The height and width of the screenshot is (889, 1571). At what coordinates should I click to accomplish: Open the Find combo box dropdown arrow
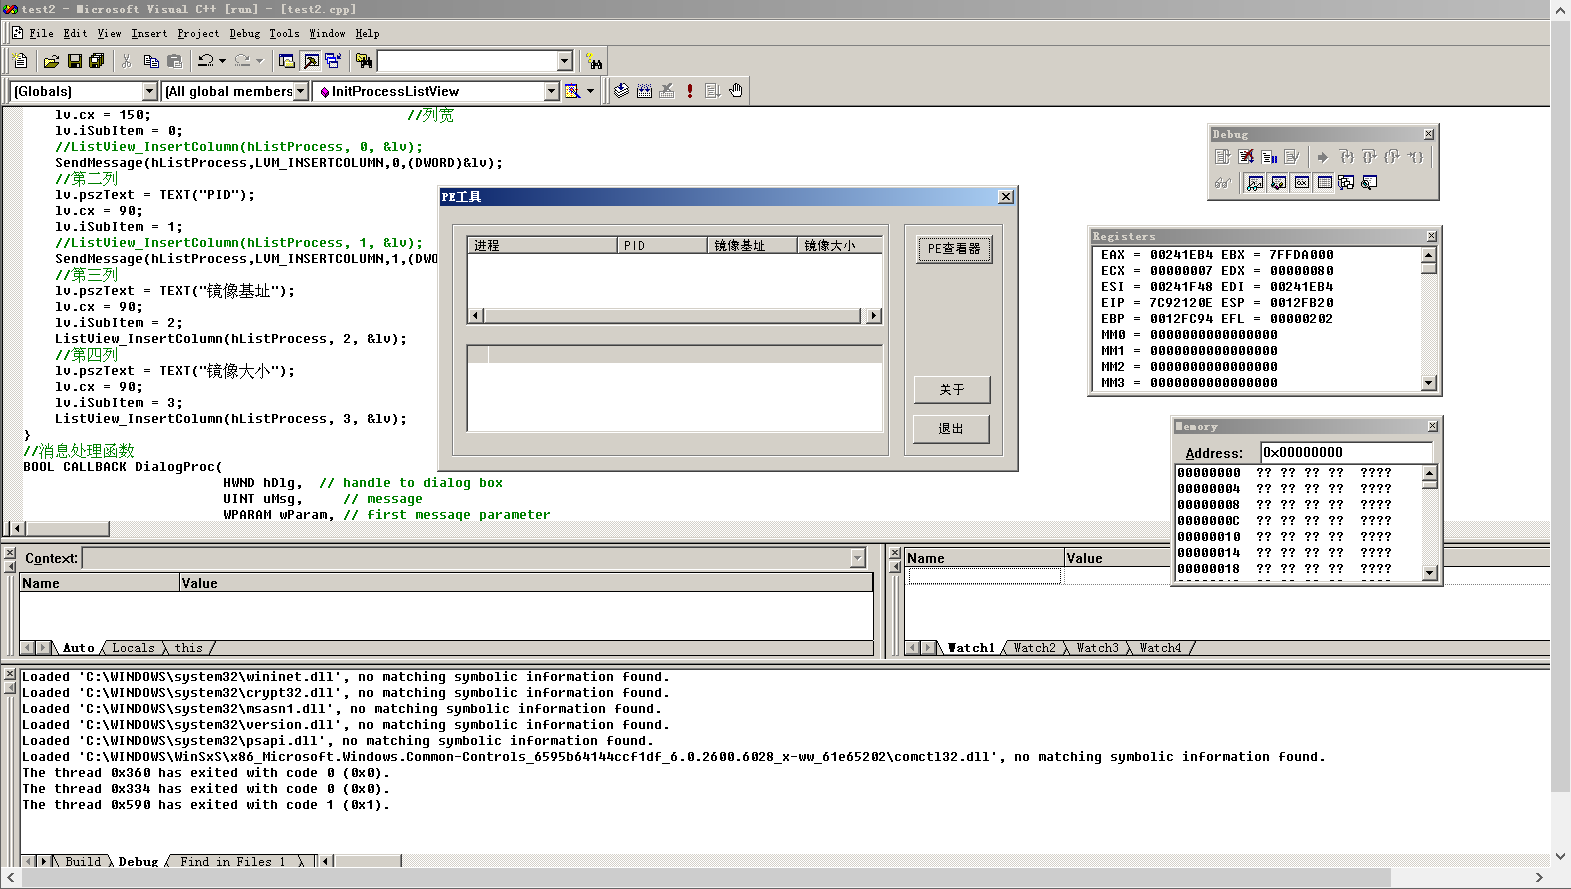pos(564,61)
